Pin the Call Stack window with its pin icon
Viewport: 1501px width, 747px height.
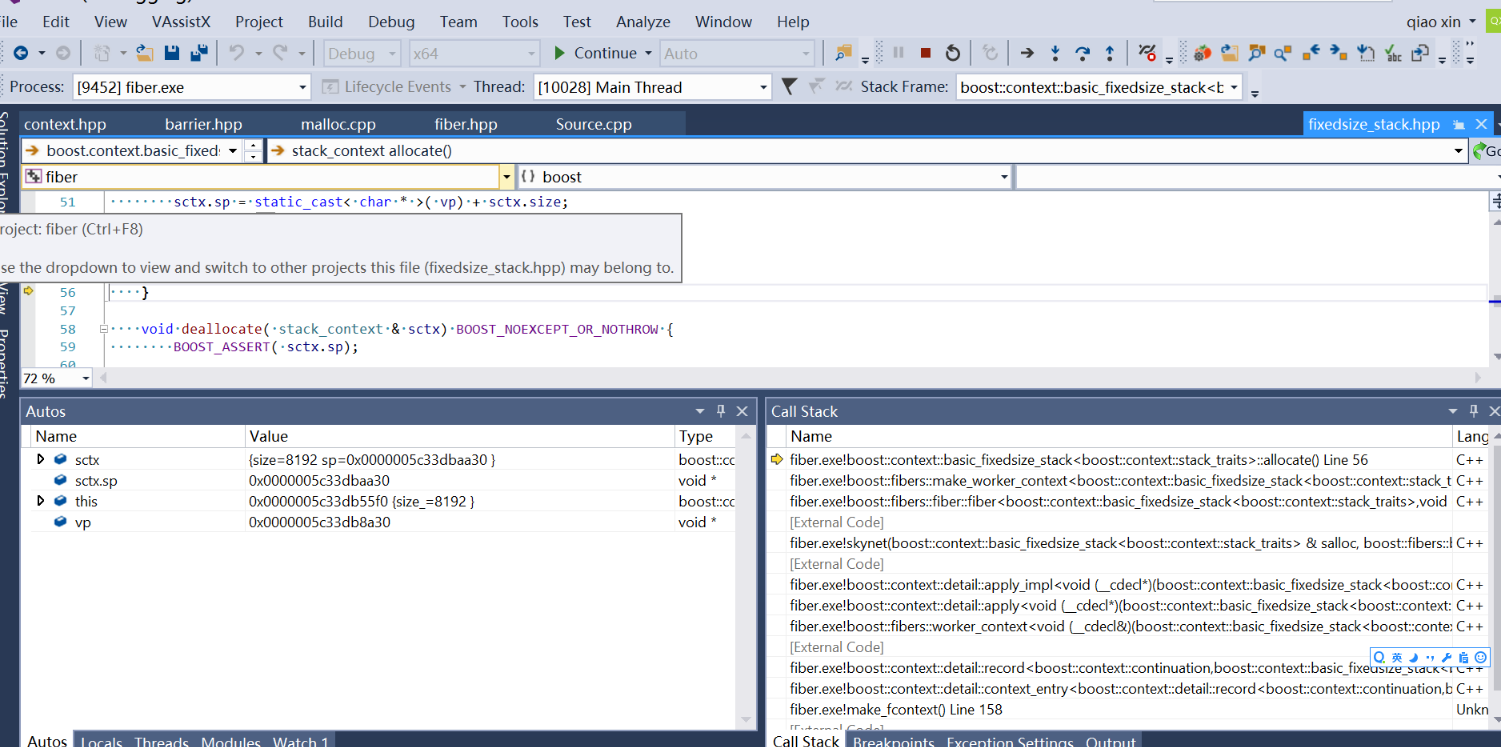[x=1473, y=411]
